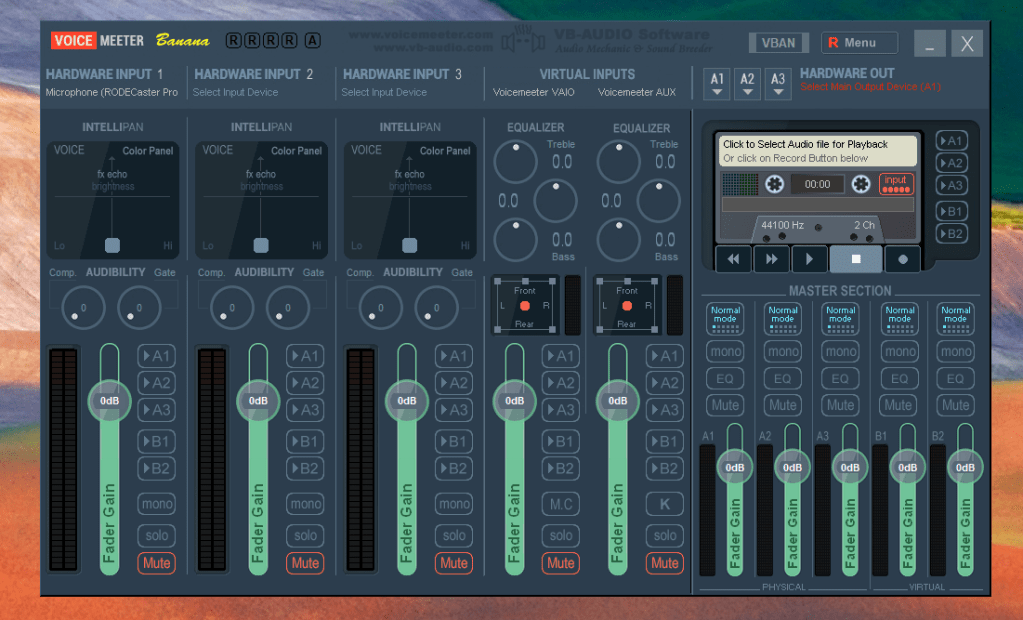Screen dimensions: 1023x620
Task: Turn the Treble knob of Voicemeeter VAIO equalizer
Action: pyautogui.click(x=515, y=161)
